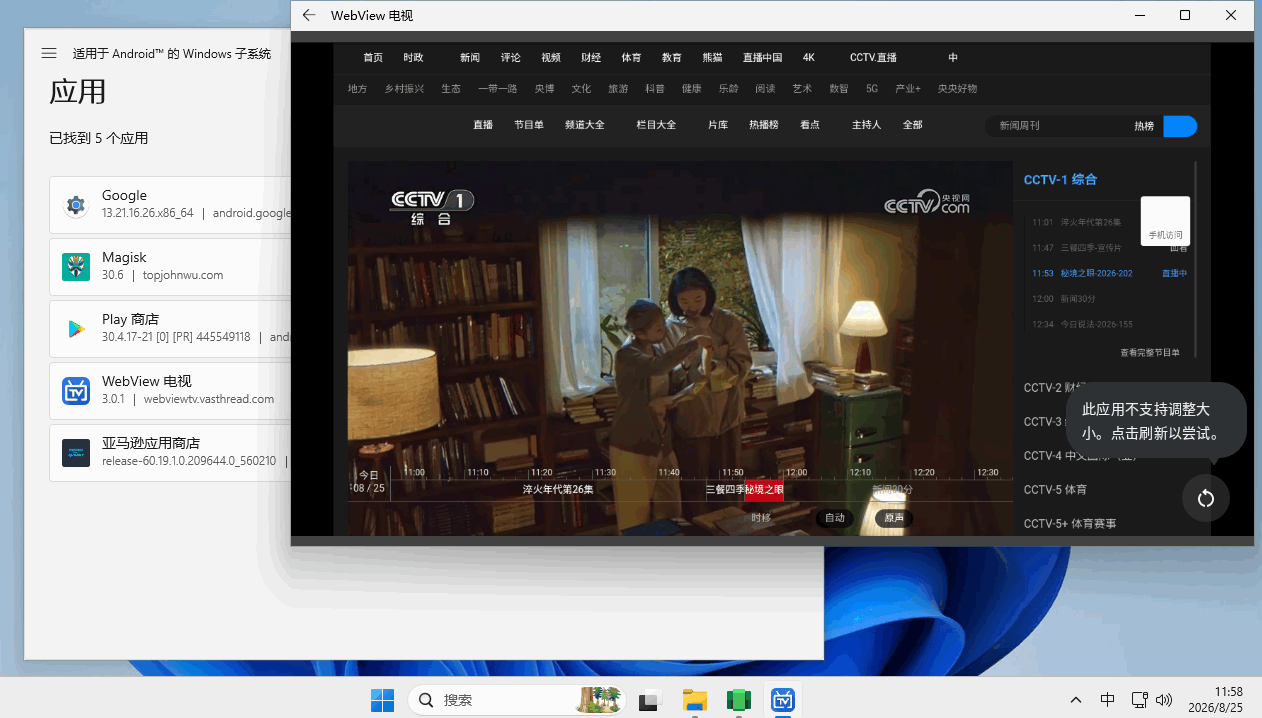Open File Explorer from the taskbar
Viewport: 1262px width, 718px height.
(x=695, y=700)
